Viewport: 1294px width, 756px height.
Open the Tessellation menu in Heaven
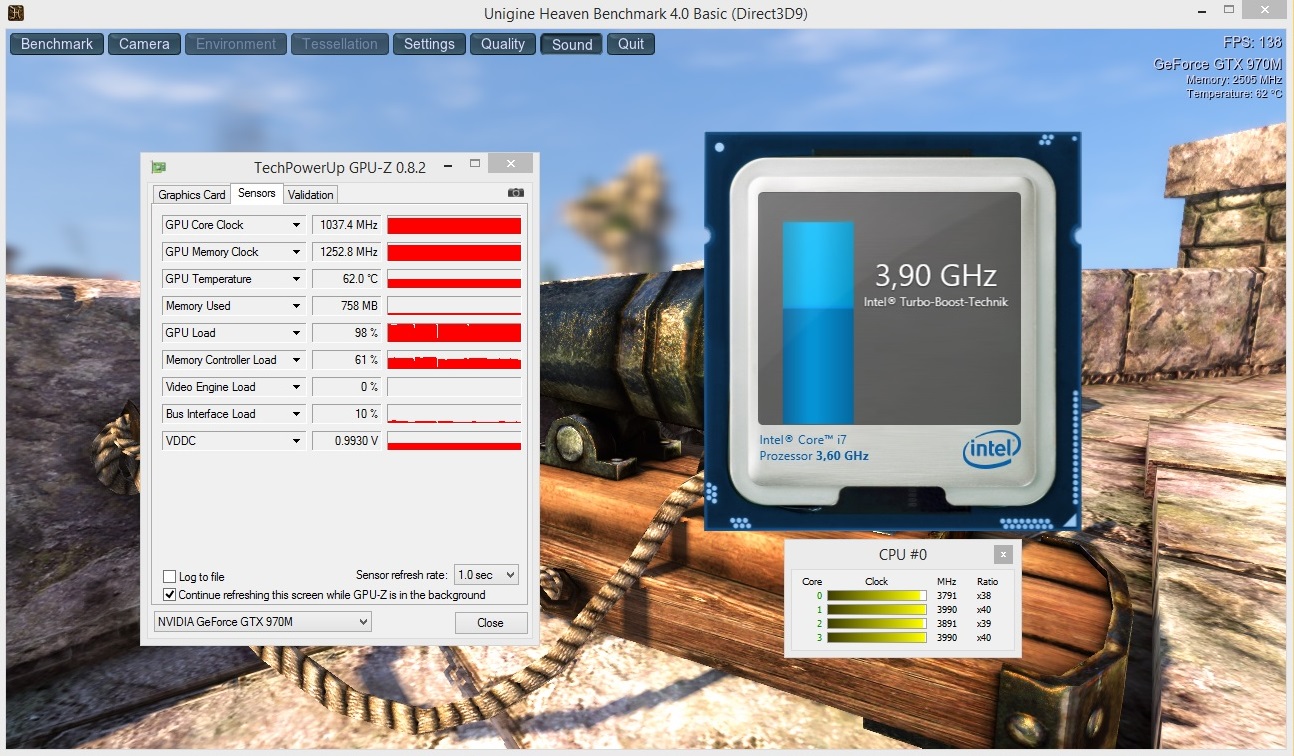point(340,44)
